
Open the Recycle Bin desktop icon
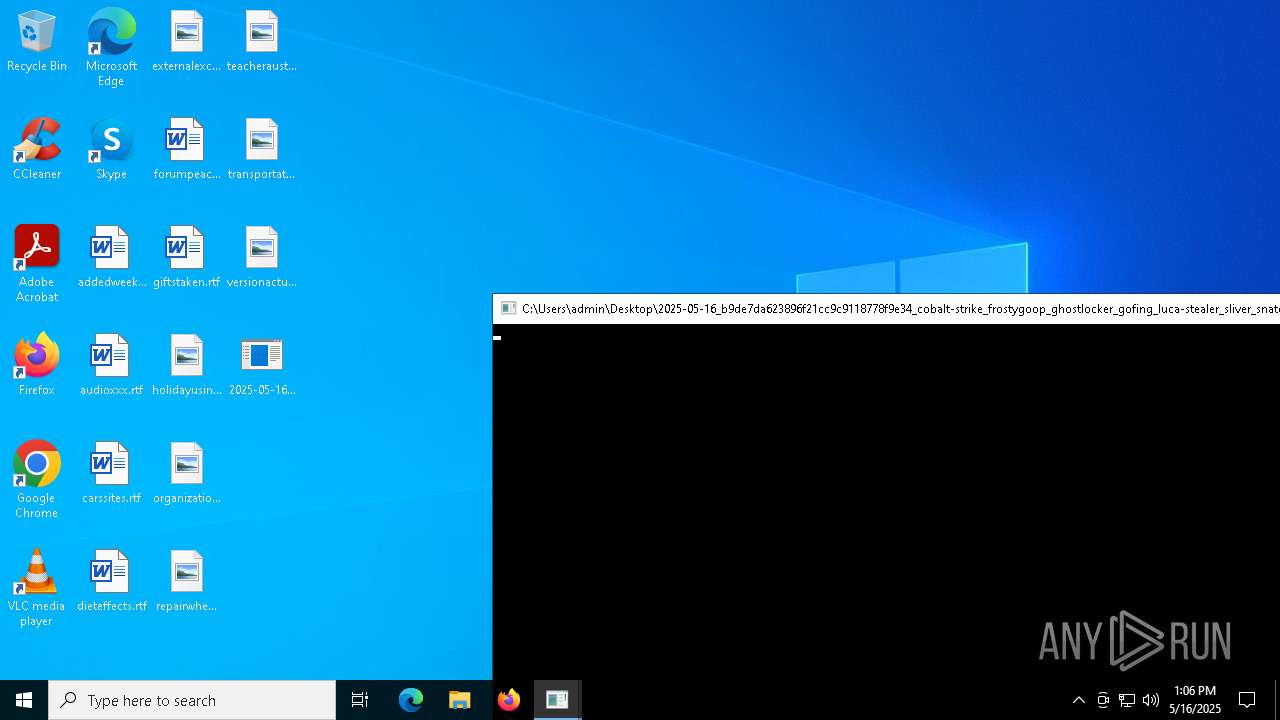coord(37,42)
